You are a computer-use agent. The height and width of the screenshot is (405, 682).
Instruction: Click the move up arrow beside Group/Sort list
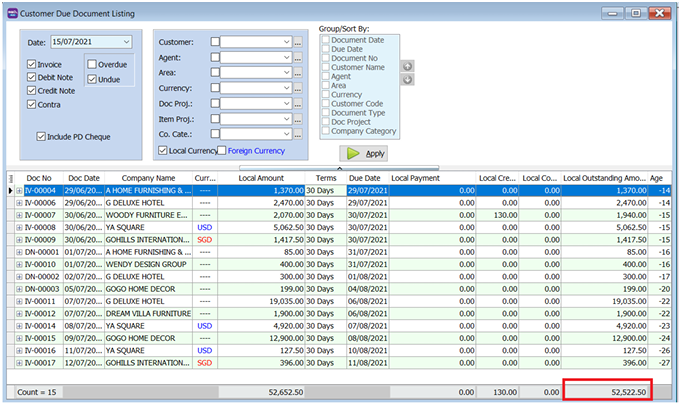[407, 66]
